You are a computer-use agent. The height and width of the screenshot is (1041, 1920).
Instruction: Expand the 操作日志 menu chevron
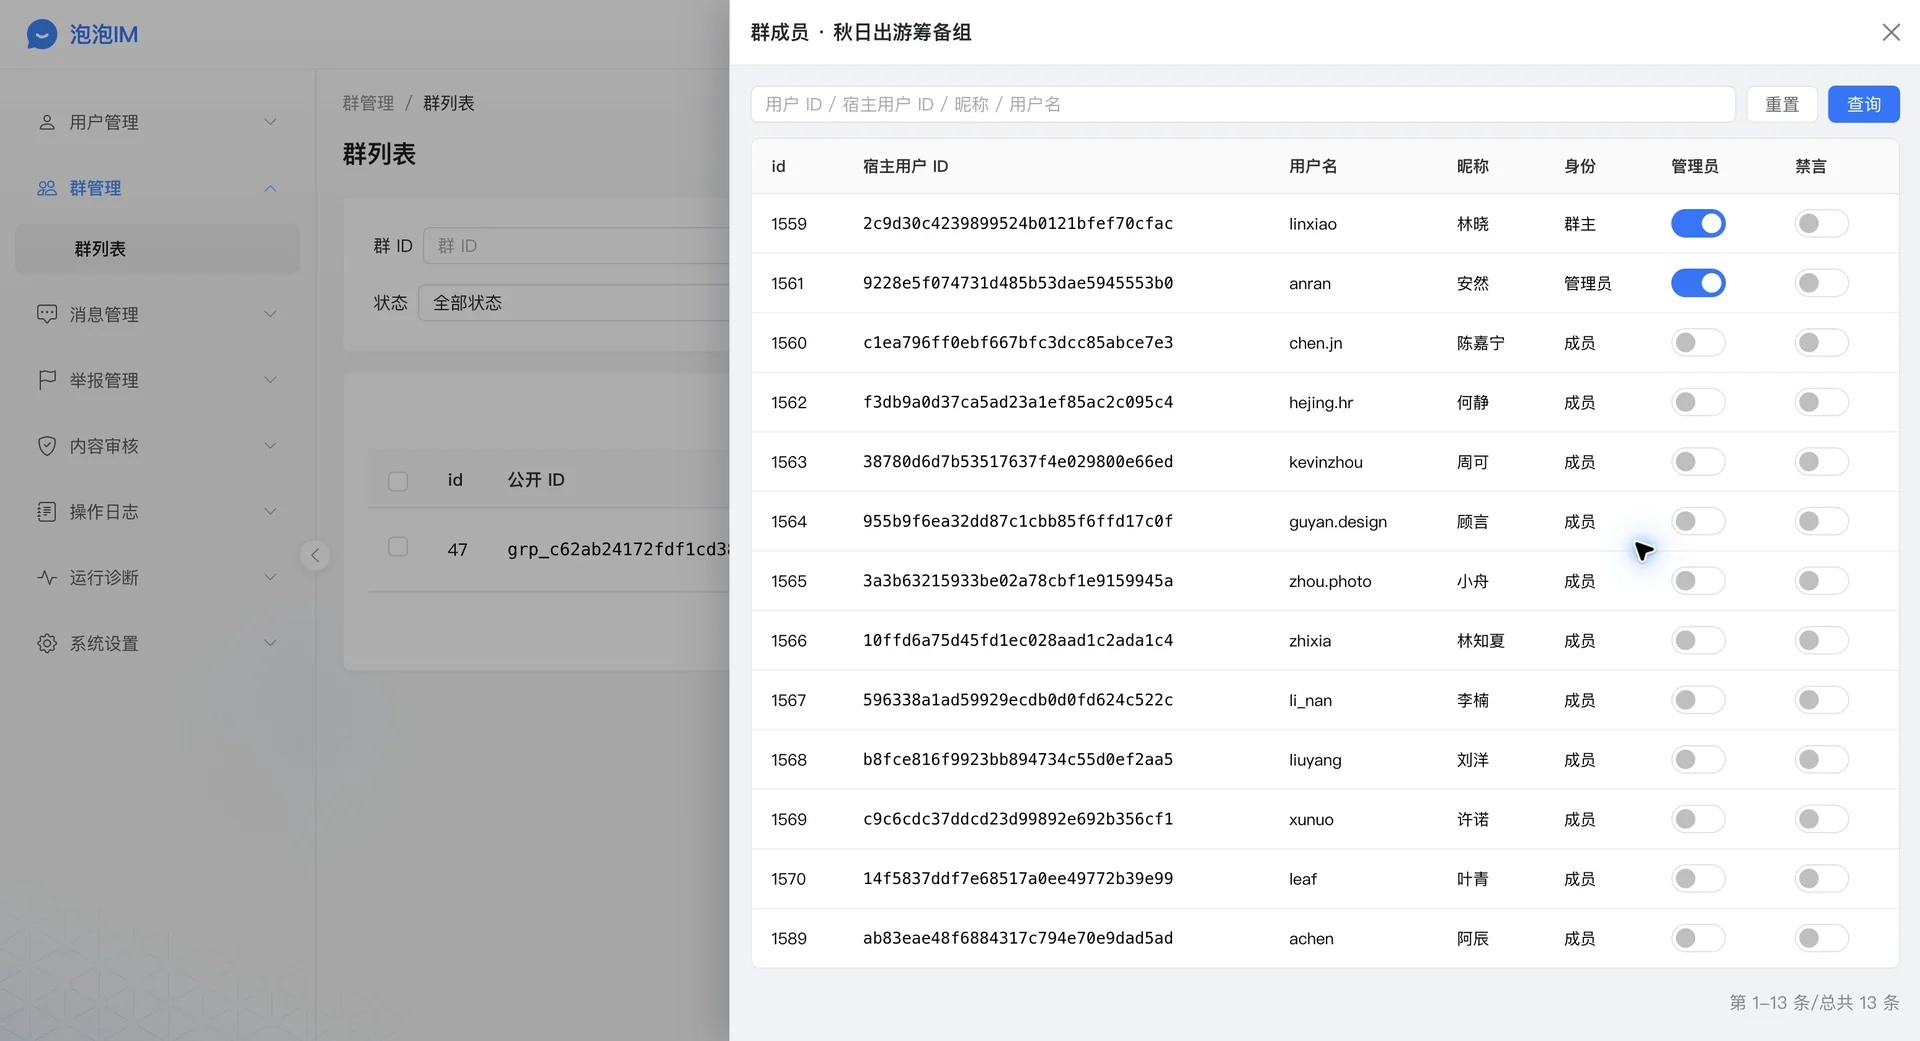(270, 512)
